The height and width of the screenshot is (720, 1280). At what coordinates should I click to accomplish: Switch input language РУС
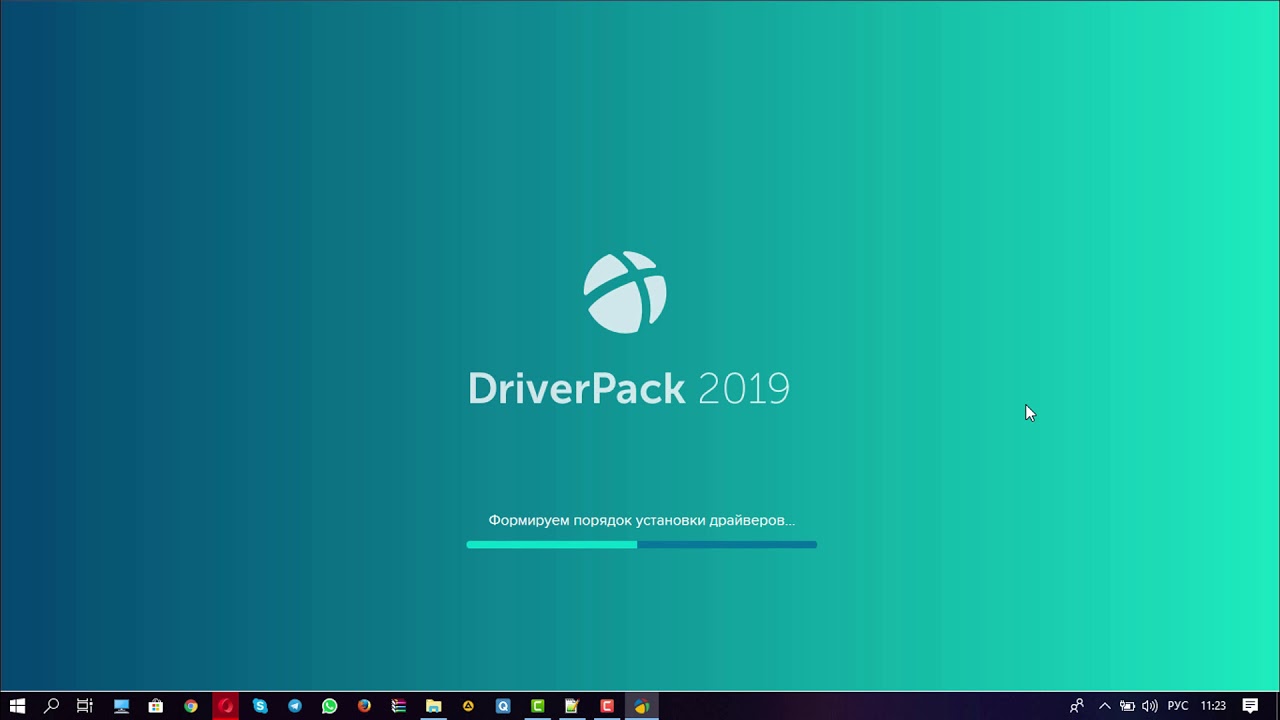pyautogui.click(x=1178, y=706)
